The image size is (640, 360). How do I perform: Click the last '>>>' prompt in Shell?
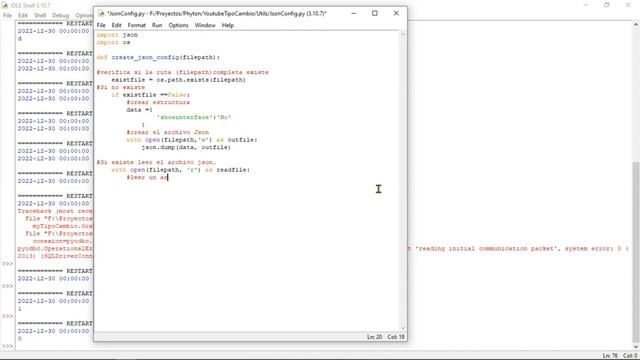coord(7,347)
